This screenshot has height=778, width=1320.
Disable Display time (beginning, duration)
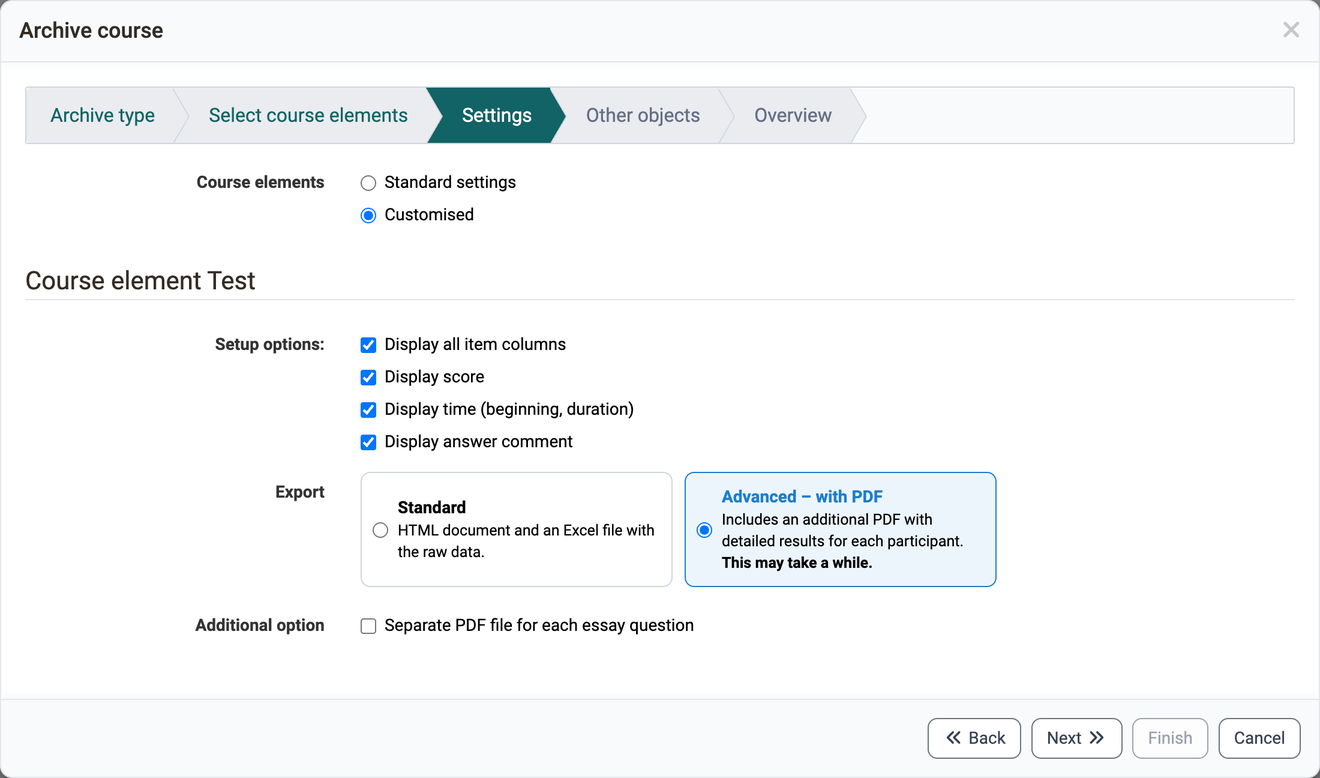tap(368, 410)
